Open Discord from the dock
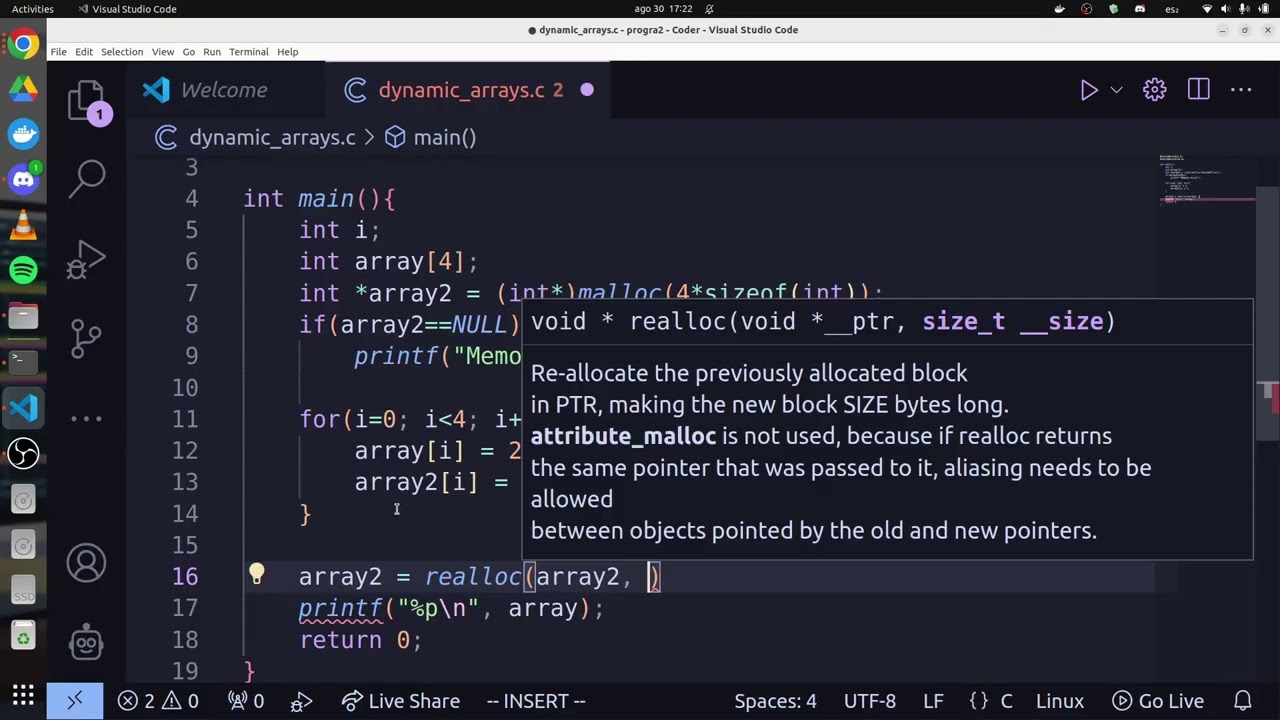 pyautogui.click(x=23, y=180)
